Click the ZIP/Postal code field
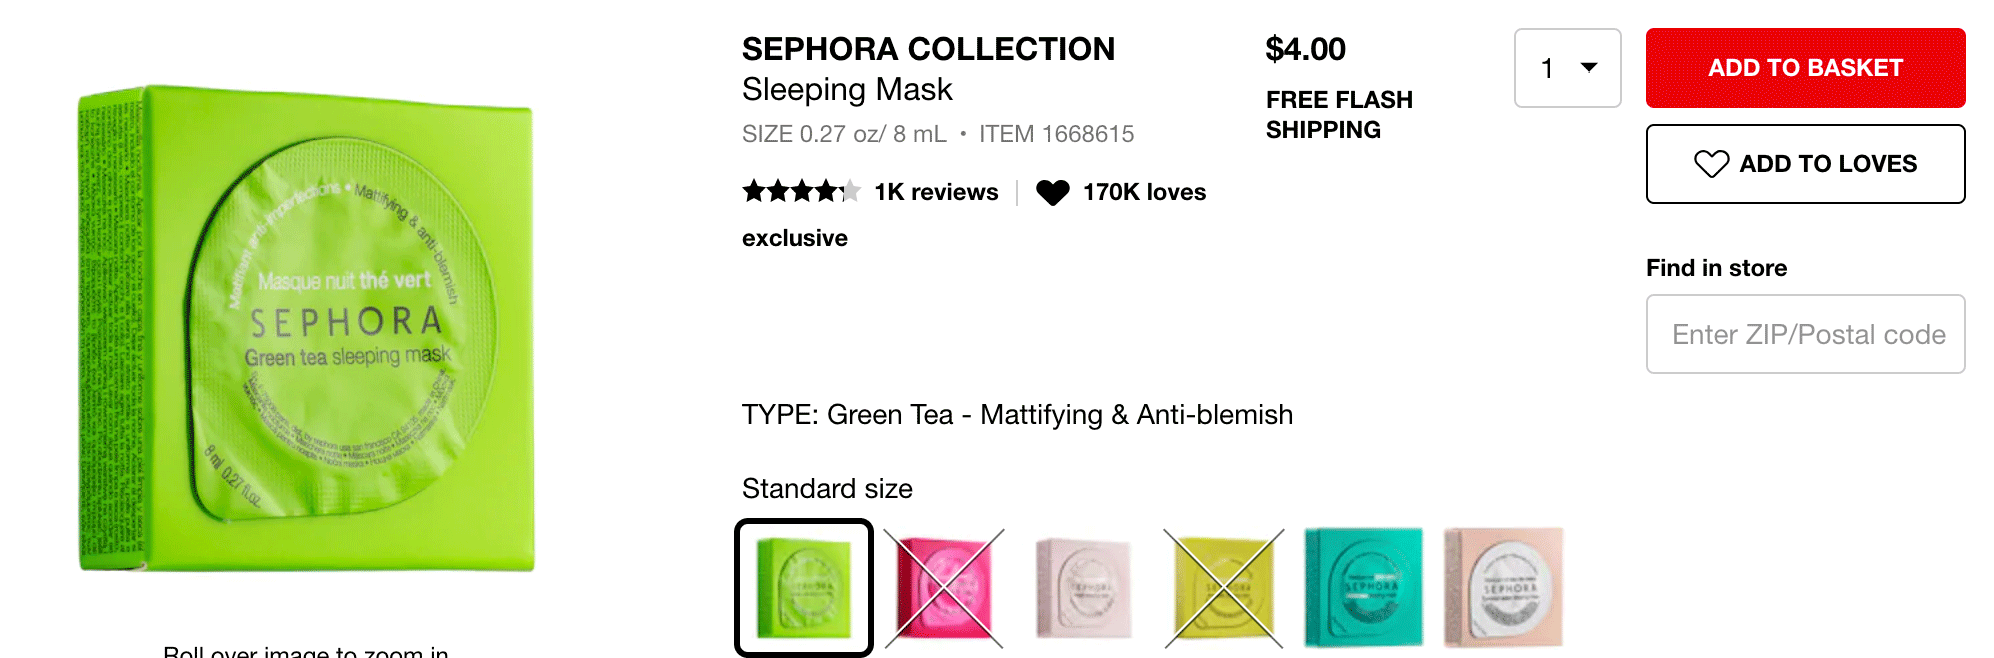 [1806, 334]
